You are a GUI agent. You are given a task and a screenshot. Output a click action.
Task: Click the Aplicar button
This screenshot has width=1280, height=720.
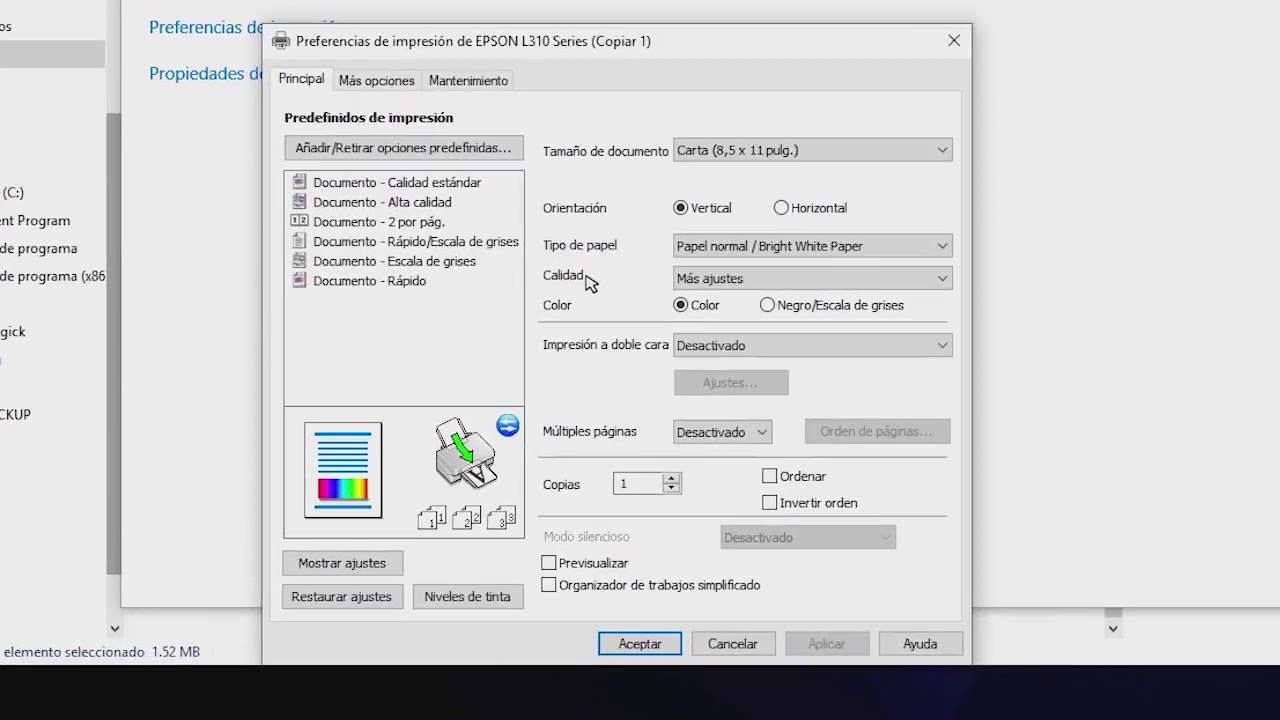pyautogui.click(x=827, y=644)
